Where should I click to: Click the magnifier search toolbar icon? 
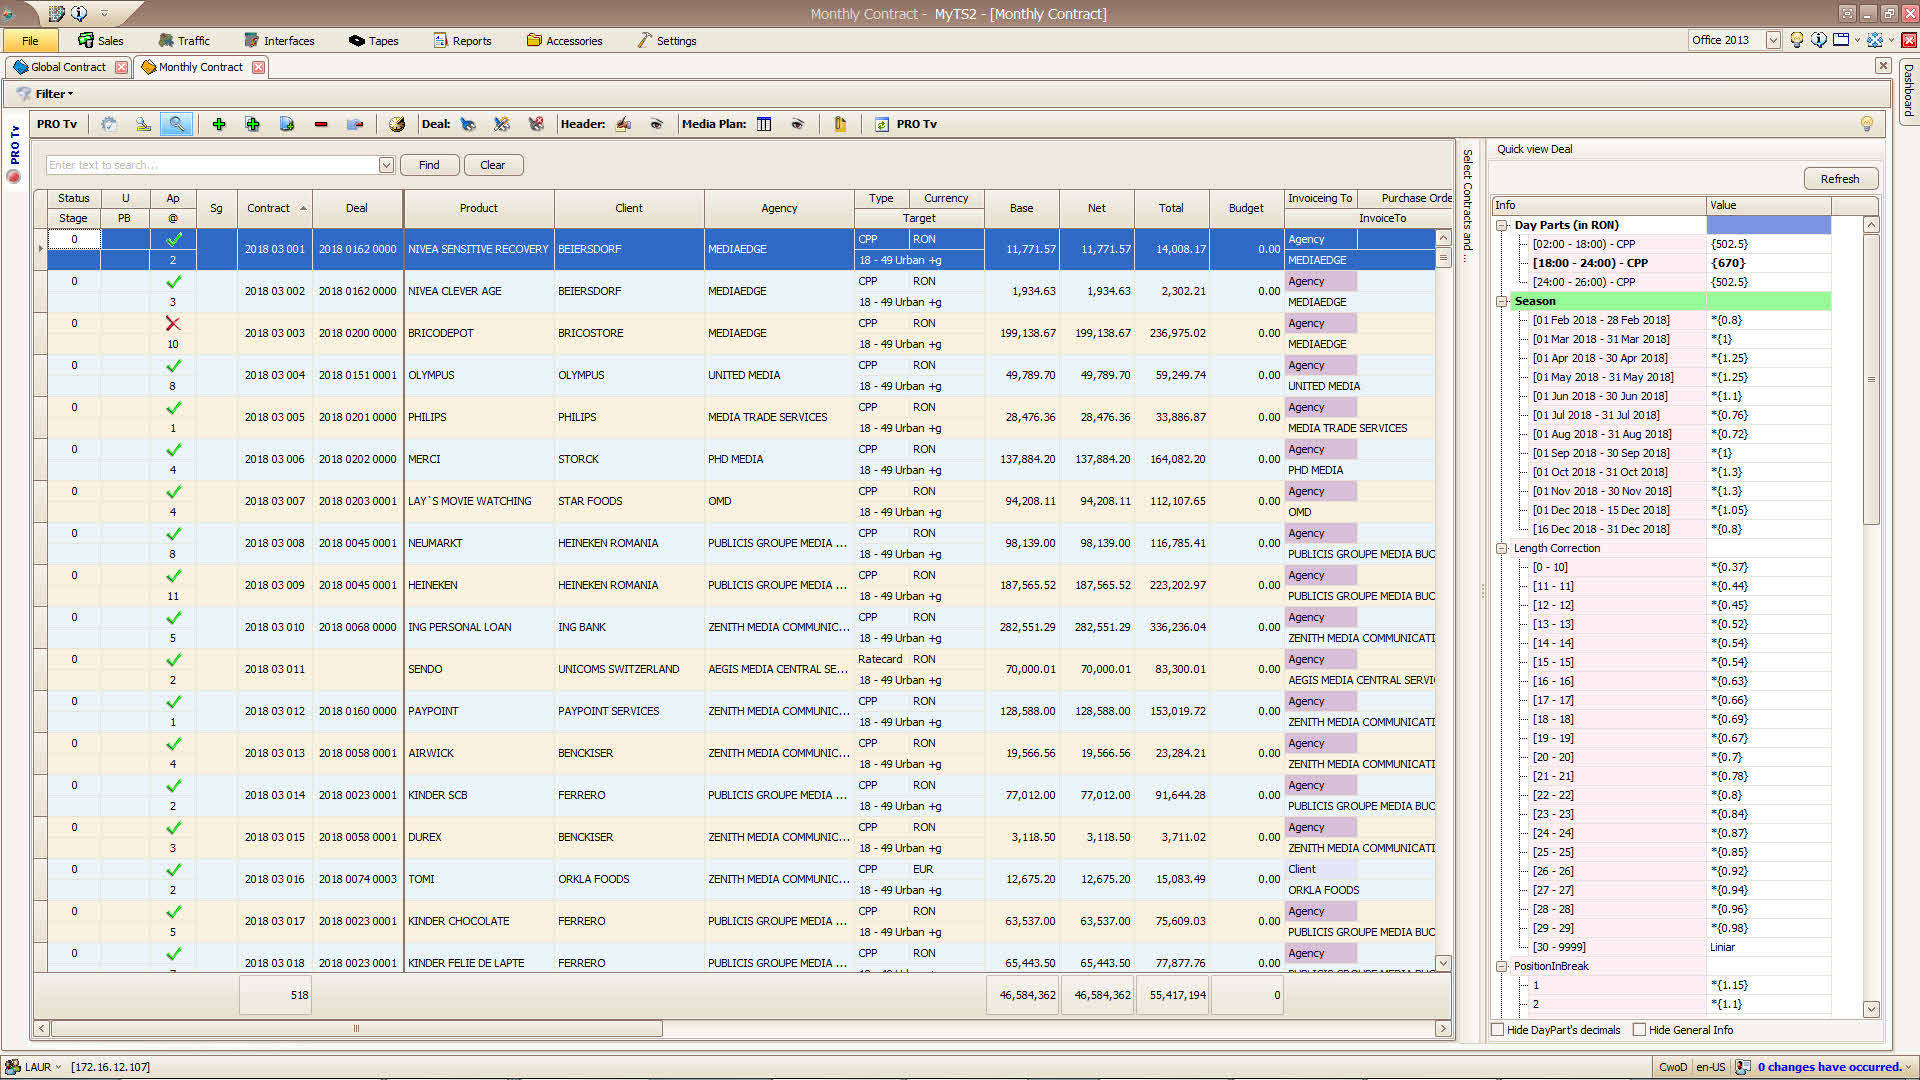point(176,124)
